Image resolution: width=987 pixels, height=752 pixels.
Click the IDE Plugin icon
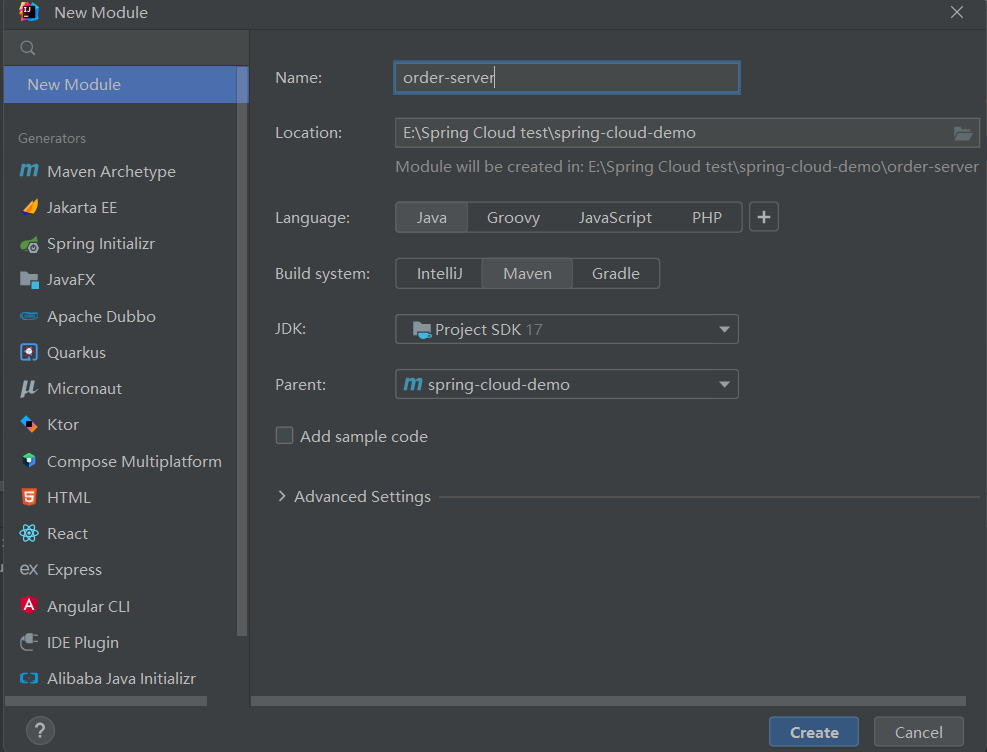click(x=29, y=642)
